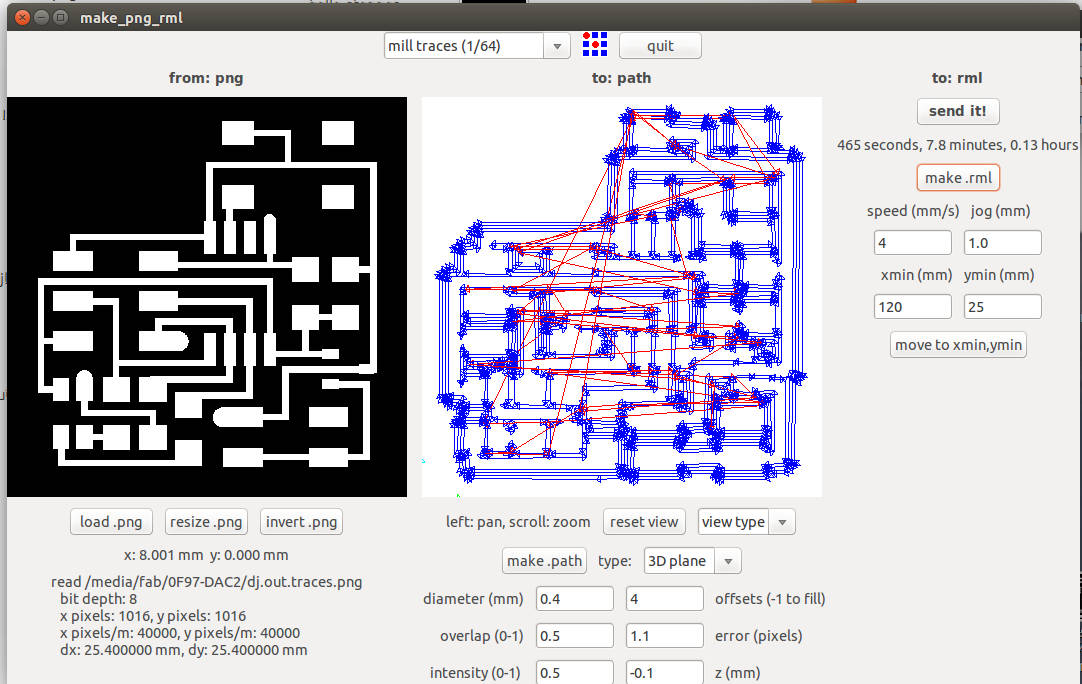Image resolution: width=1082 pixels, height=684 pixels.
Task: Click the error (pixels) field showing 1.1
Action: (x=665, y=636)
